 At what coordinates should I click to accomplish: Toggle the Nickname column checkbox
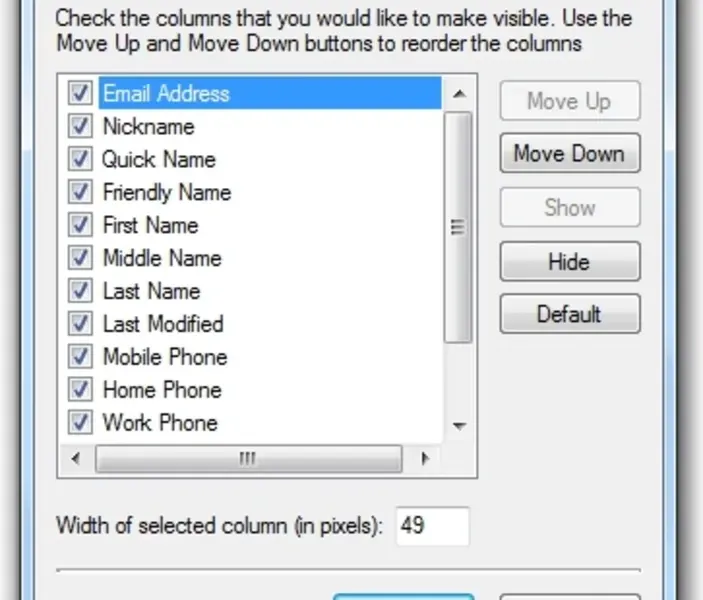pos(80,127)
